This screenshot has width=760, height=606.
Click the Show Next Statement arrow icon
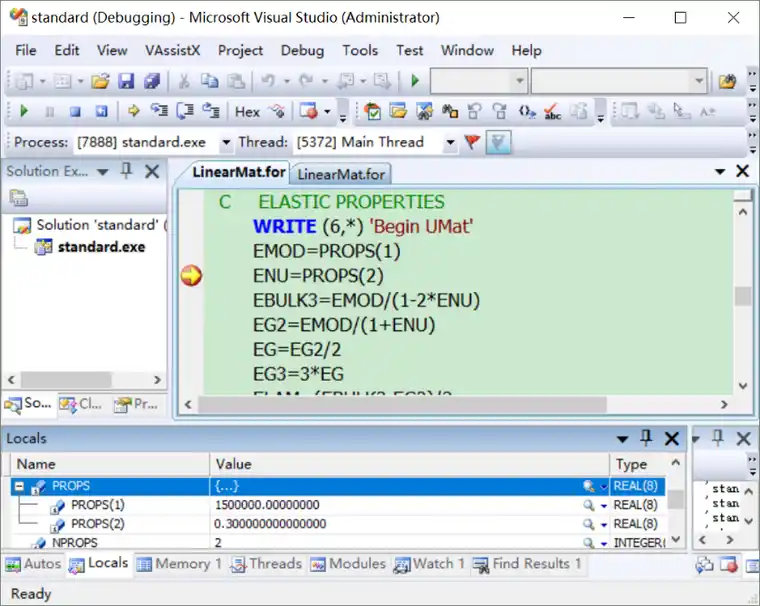(x=133, y=112)
